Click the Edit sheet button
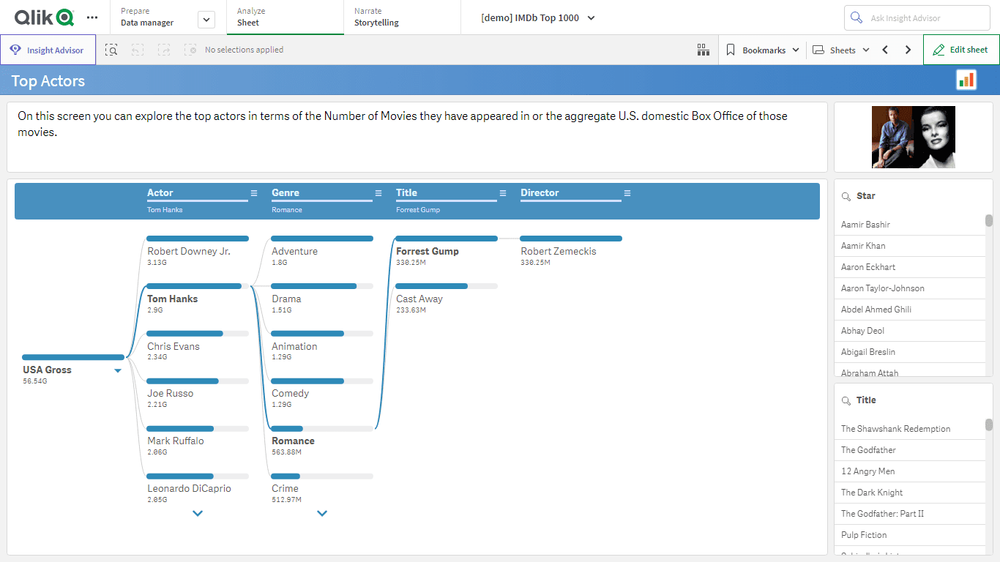1000x562 pixels. pyautogui.click(x=960, y=50)
